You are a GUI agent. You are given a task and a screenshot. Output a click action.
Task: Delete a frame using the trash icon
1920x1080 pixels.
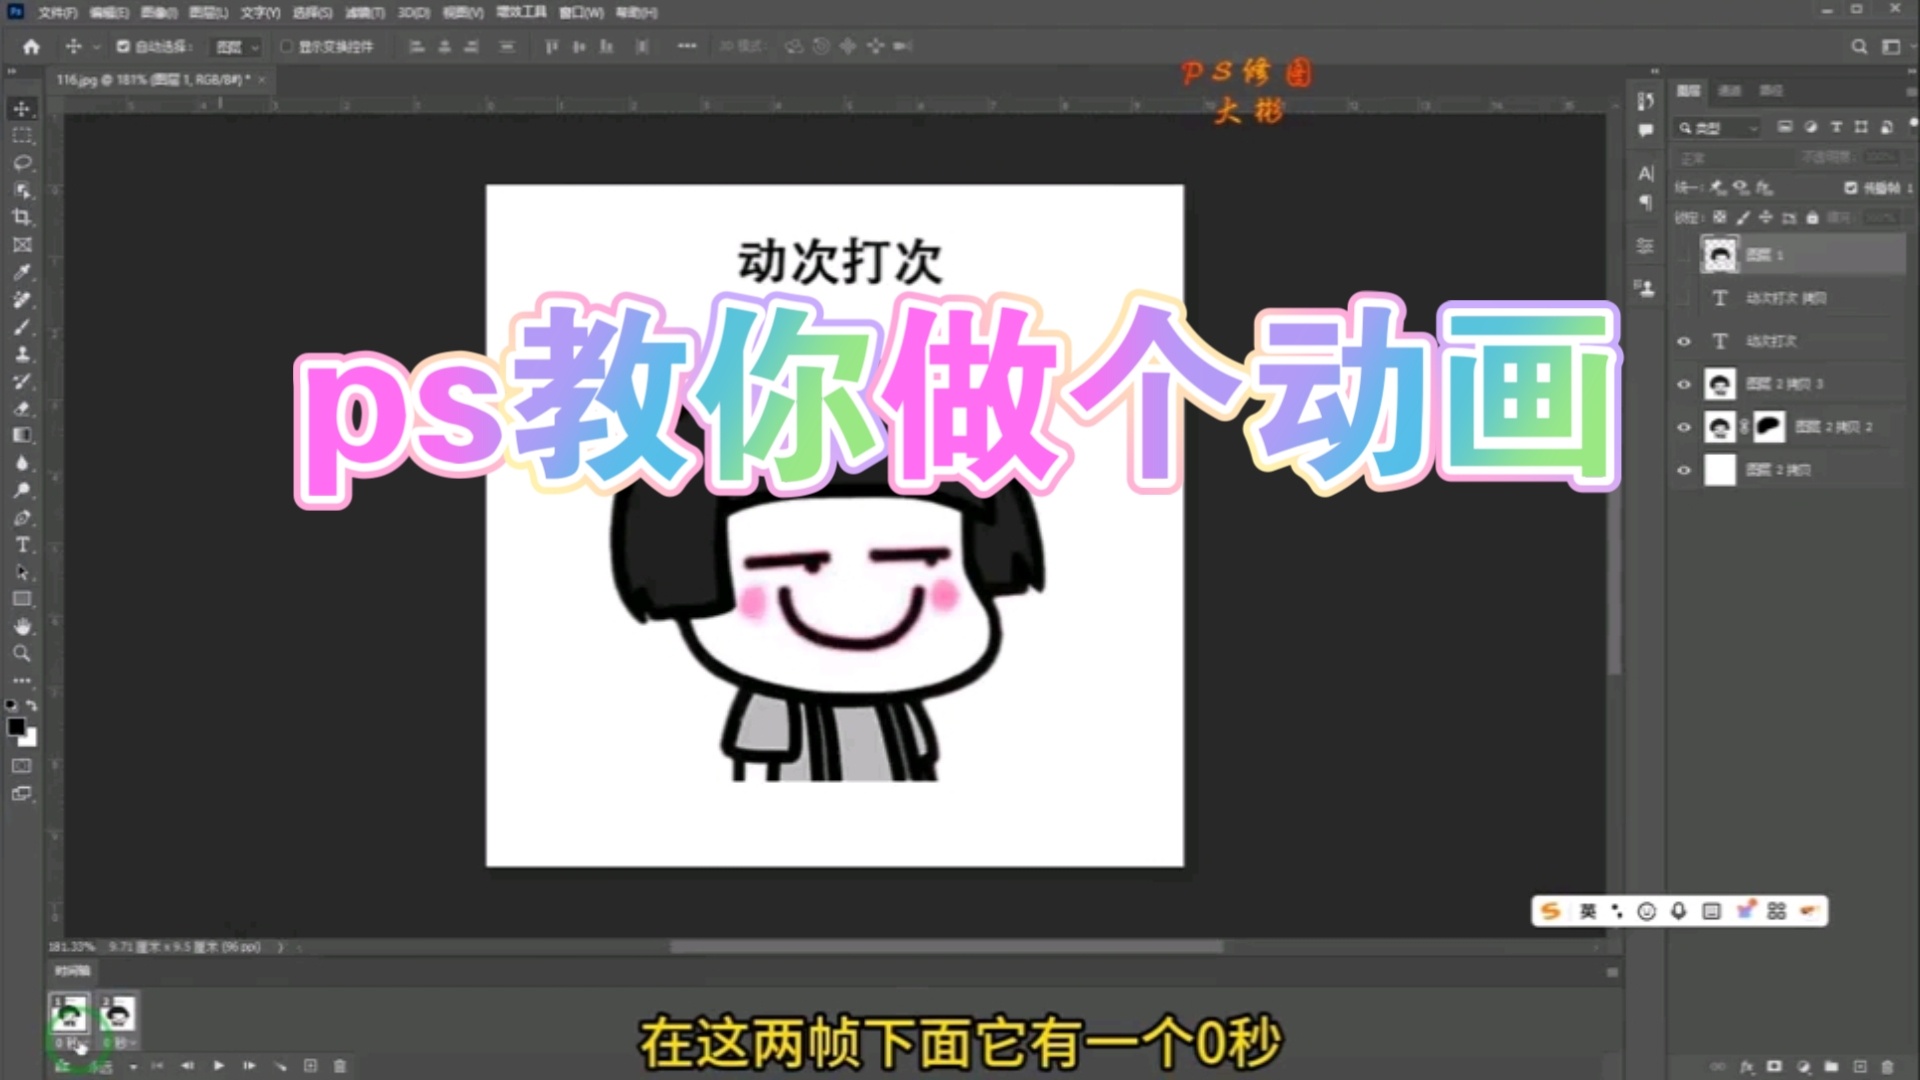click(x=338, y=1066)
